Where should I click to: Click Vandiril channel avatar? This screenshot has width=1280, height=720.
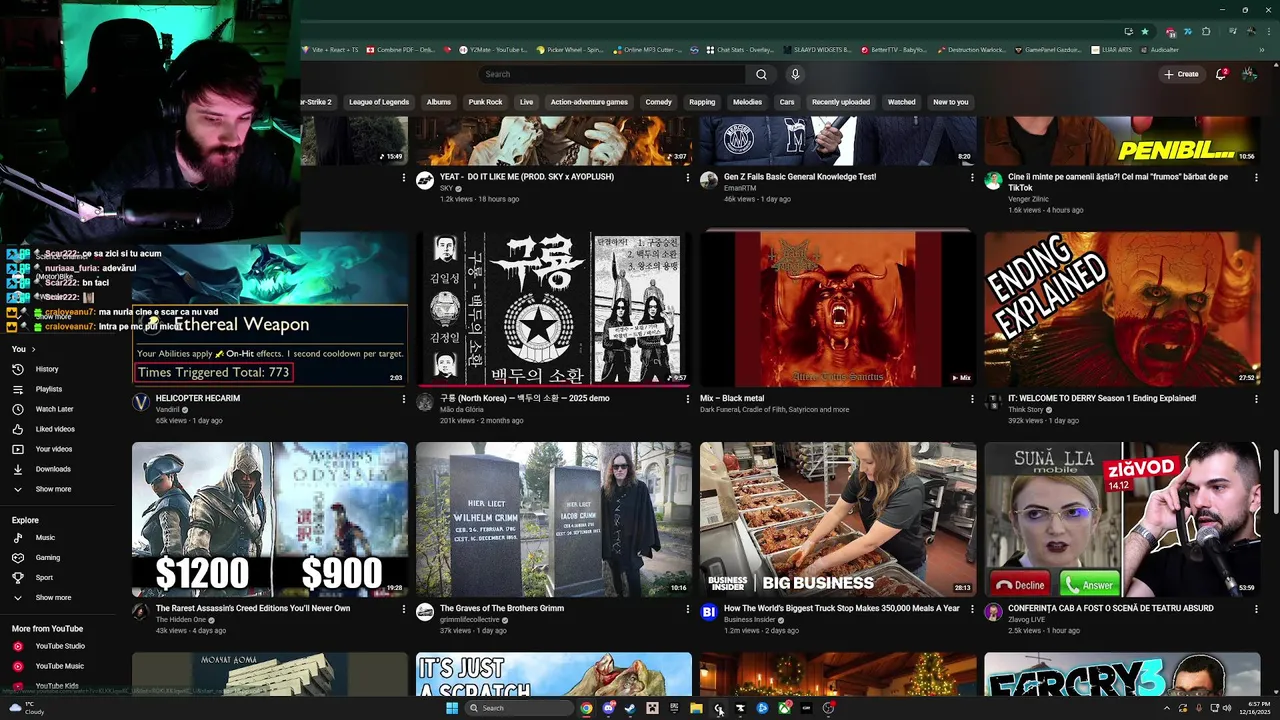[x=141, y=402]
